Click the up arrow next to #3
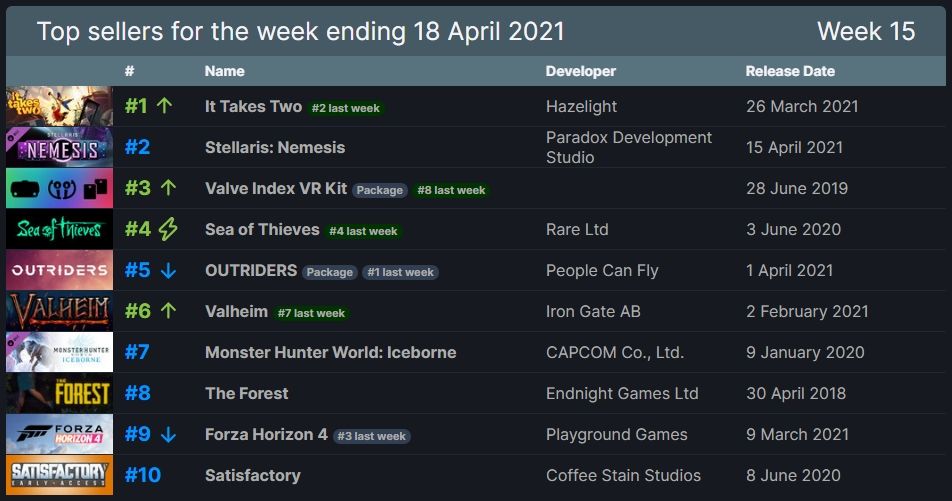 168,188
